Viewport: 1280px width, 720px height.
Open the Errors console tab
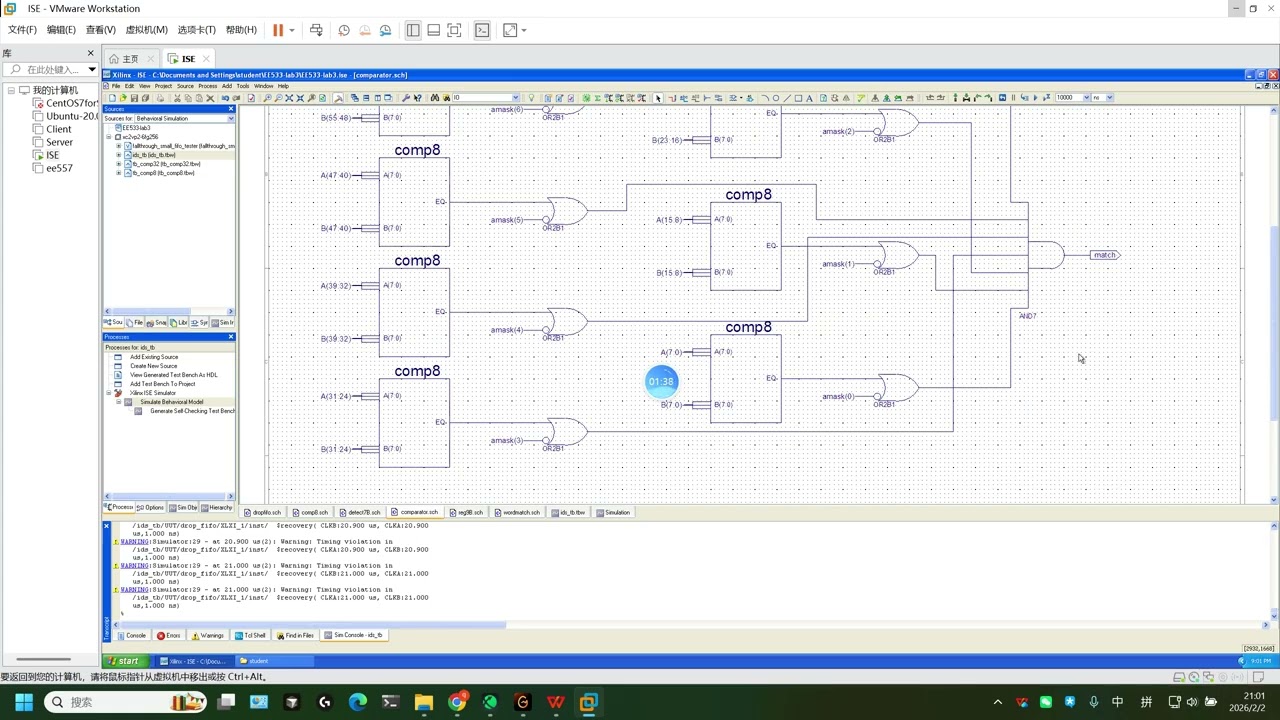click(169, 635)
